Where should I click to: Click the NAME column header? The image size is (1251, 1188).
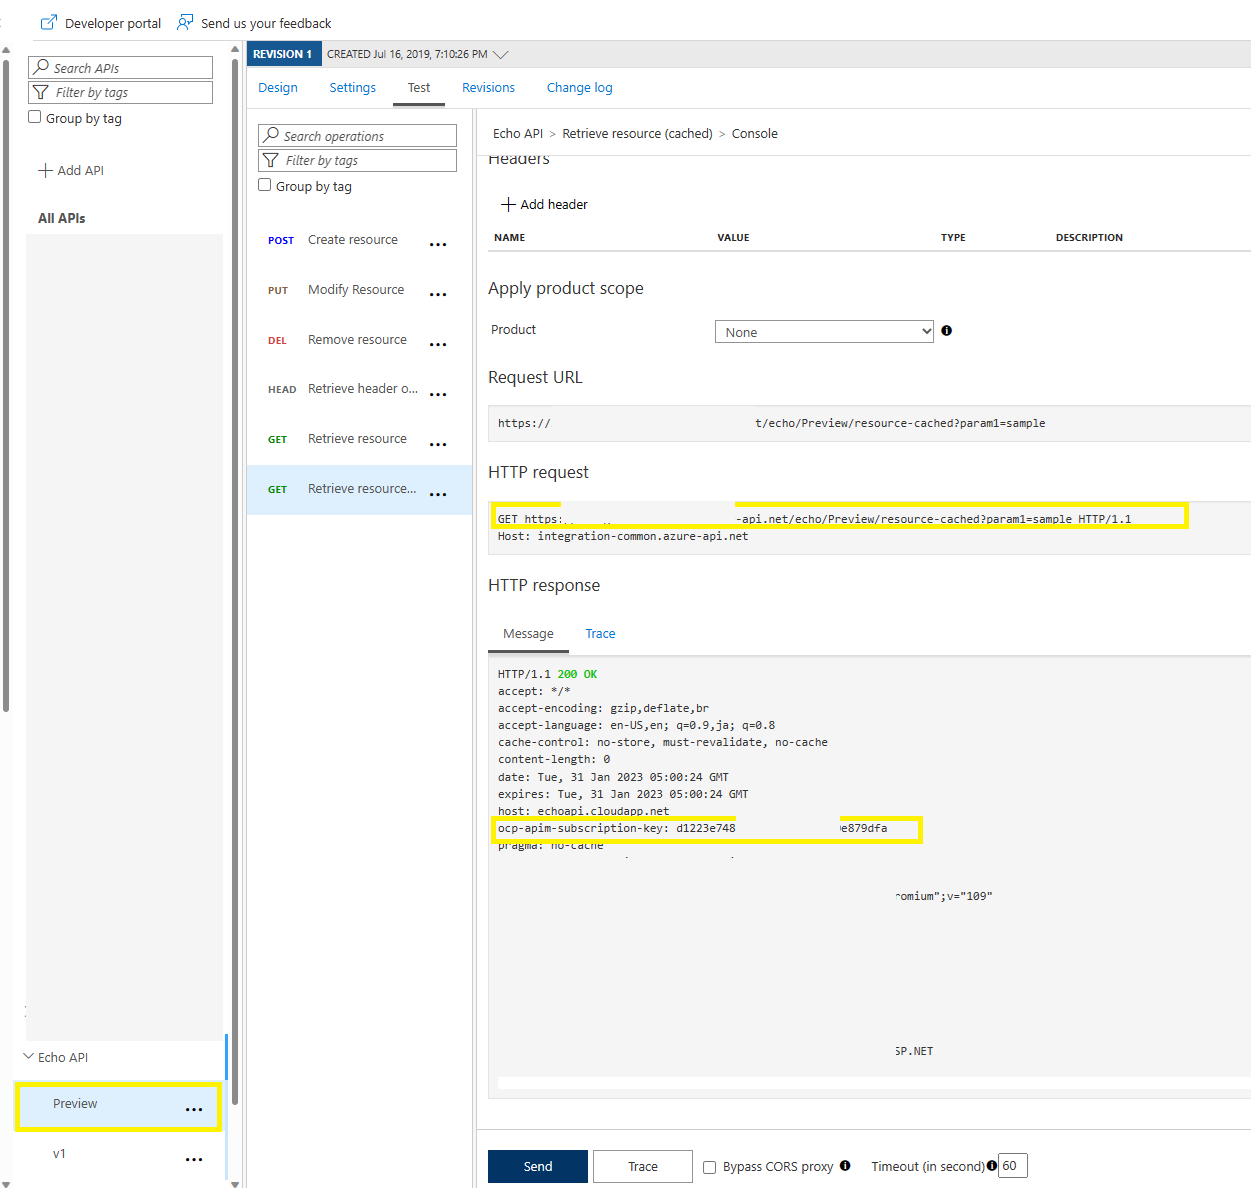[x=509, y=238]
